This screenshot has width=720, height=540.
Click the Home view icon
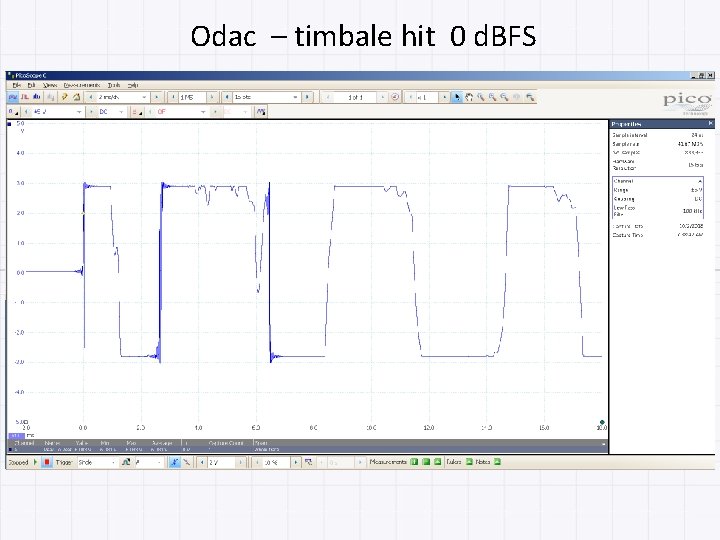click(x=76, y=97)
